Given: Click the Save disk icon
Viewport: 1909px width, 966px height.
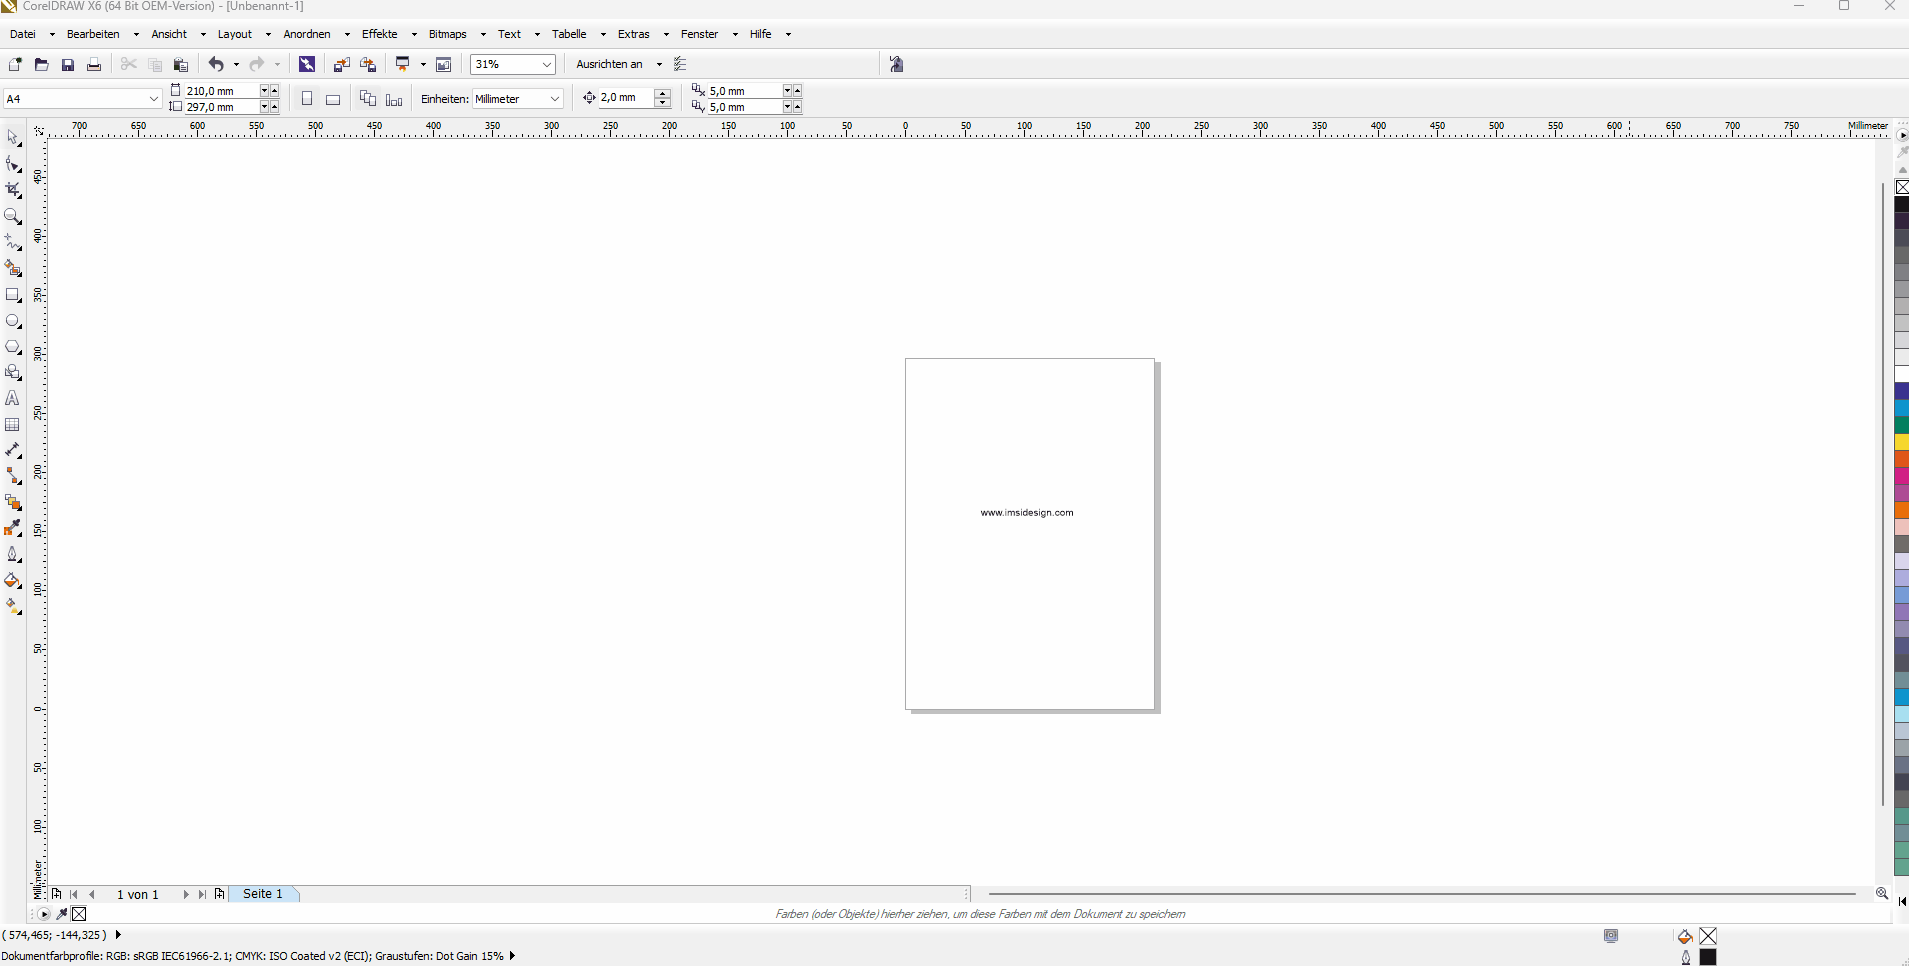Looking at the screenshot, I should click(68, 65).
